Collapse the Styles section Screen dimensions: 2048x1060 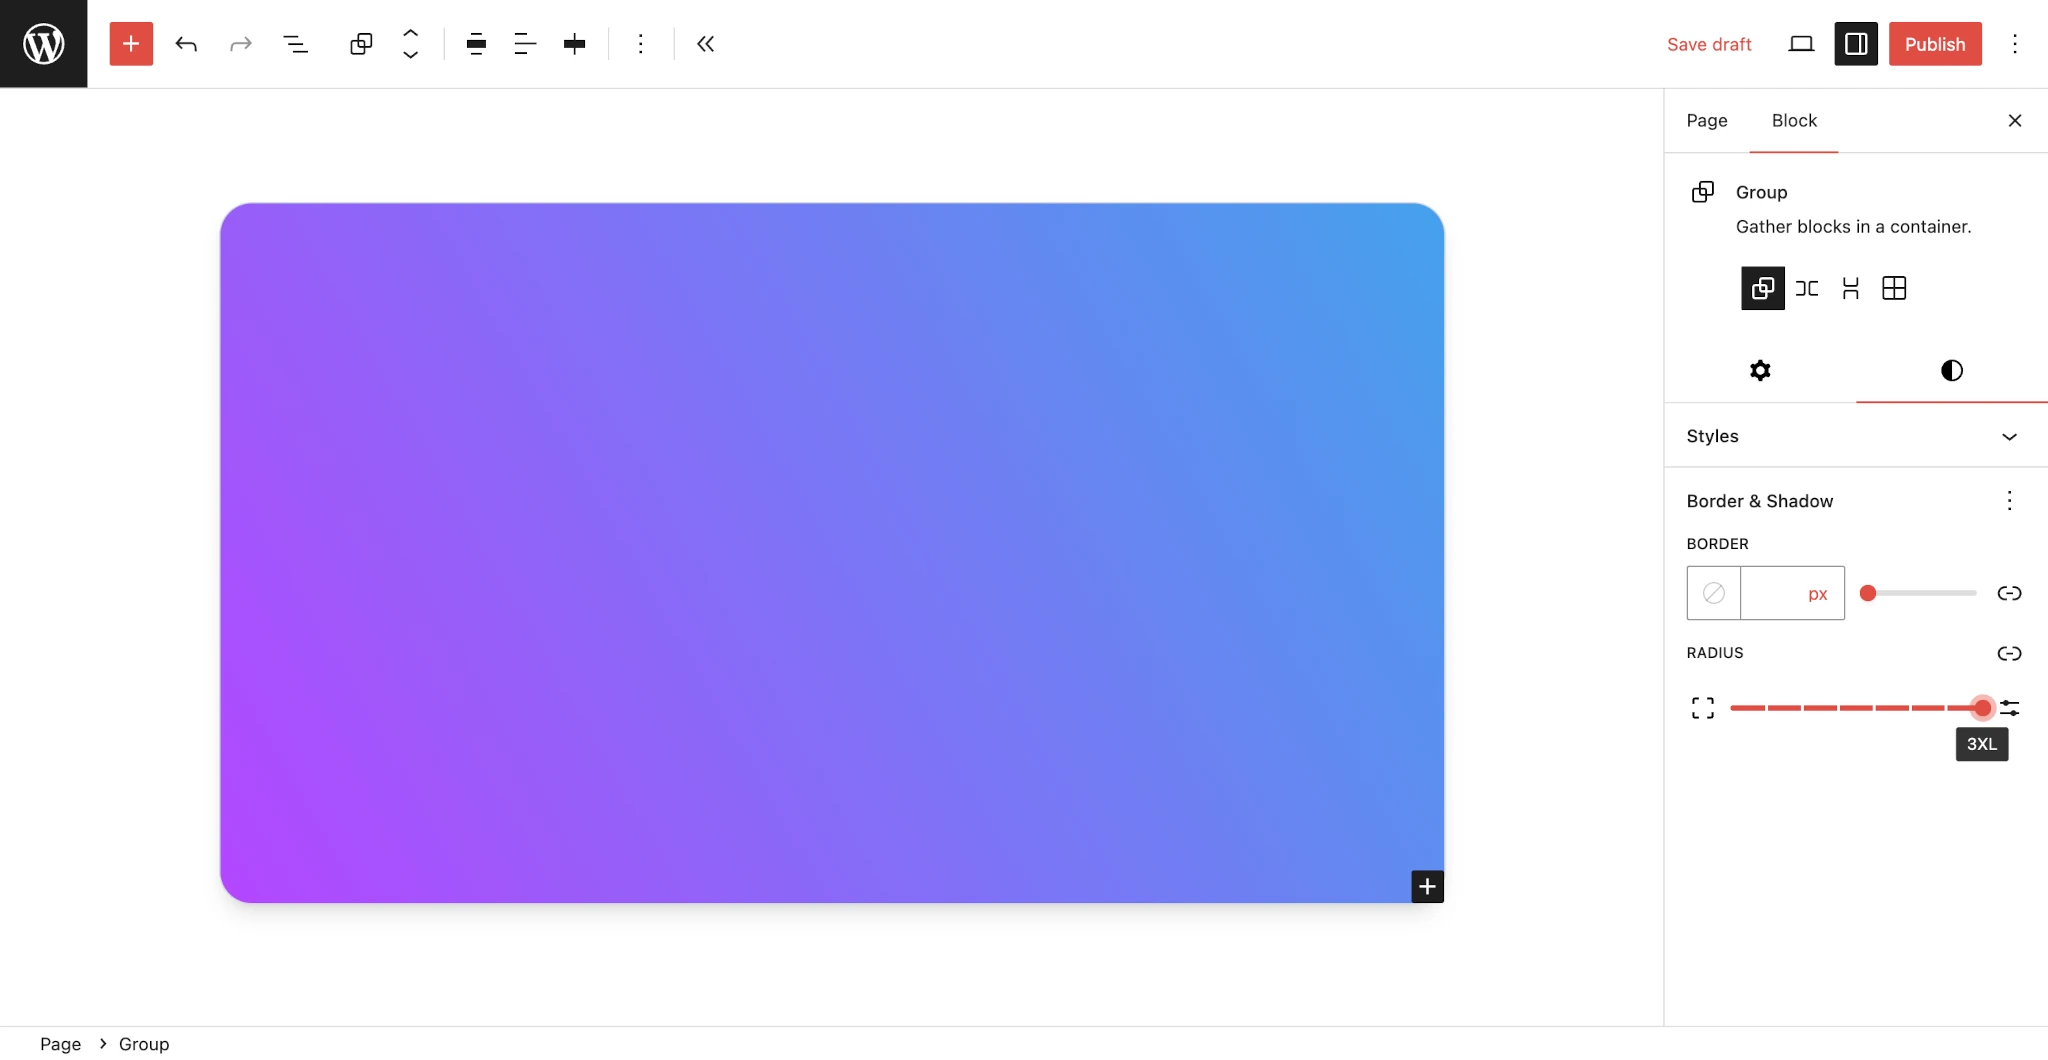[2010, 436]
